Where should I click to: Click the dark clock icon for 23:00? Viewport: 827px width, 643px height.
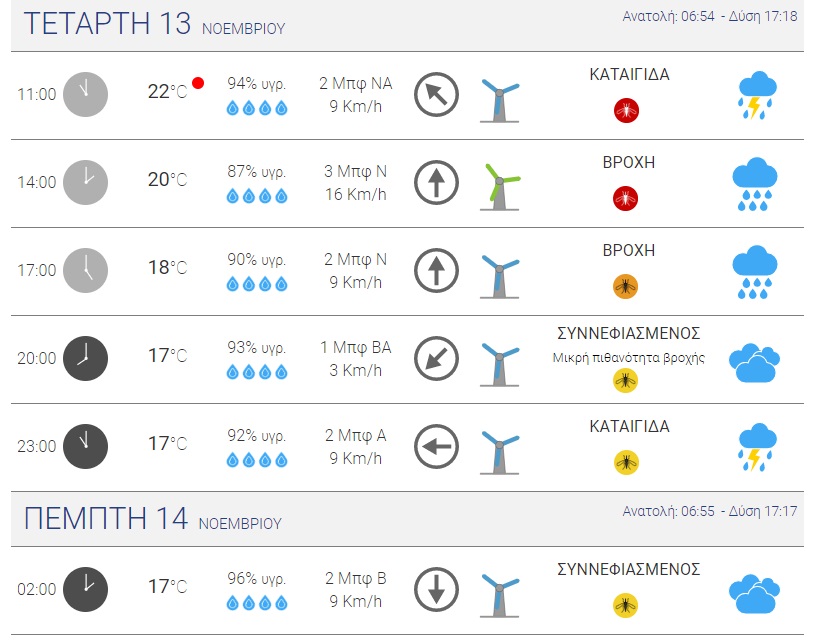[x=85, y=445]
